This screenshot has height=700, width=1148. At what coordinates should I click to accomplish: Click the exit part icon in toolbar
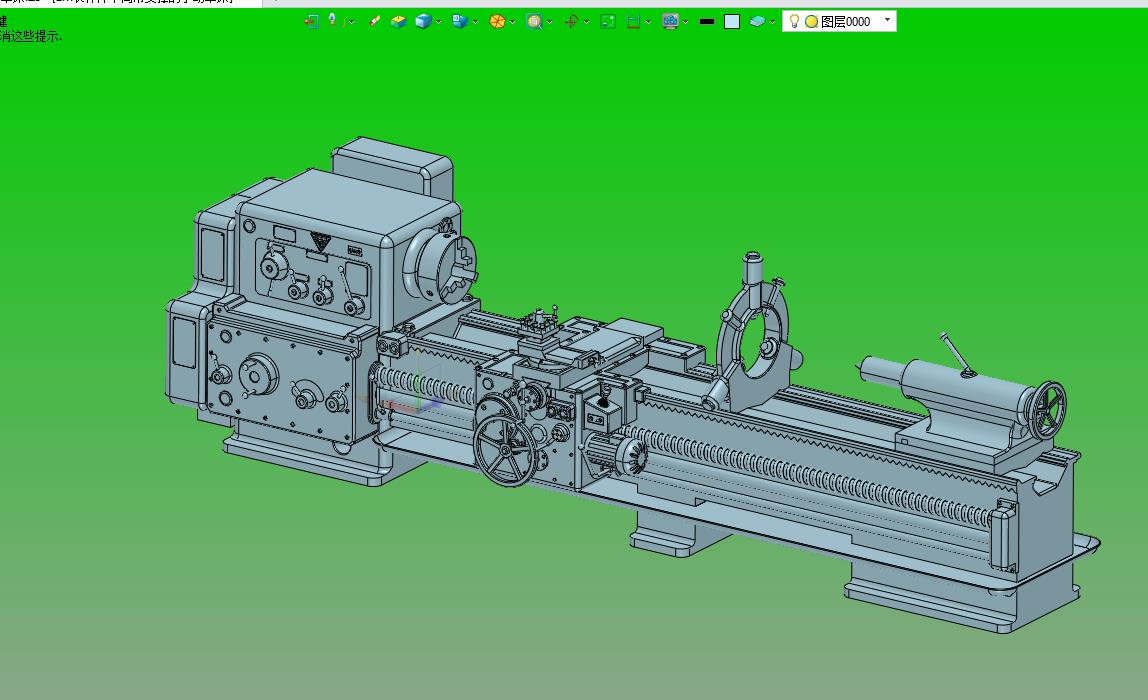pos(311,21)
